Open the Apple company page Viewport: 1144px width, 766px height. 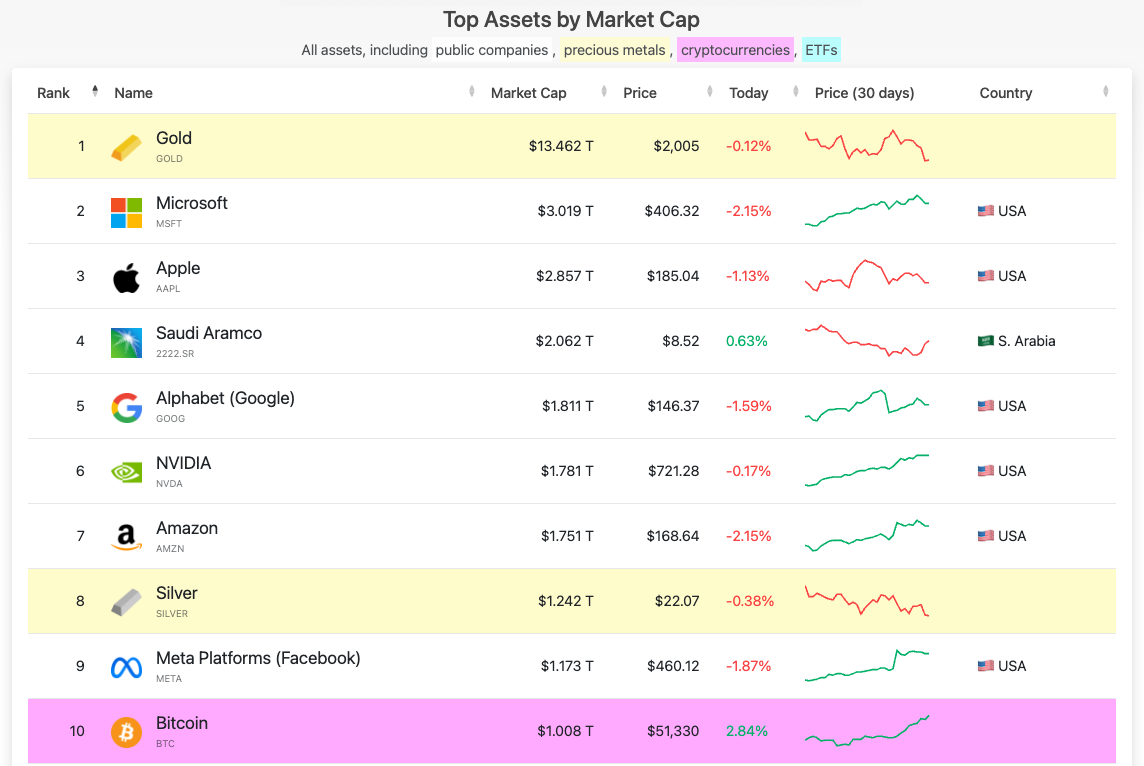pyautogui.click(x=178, y=268)
